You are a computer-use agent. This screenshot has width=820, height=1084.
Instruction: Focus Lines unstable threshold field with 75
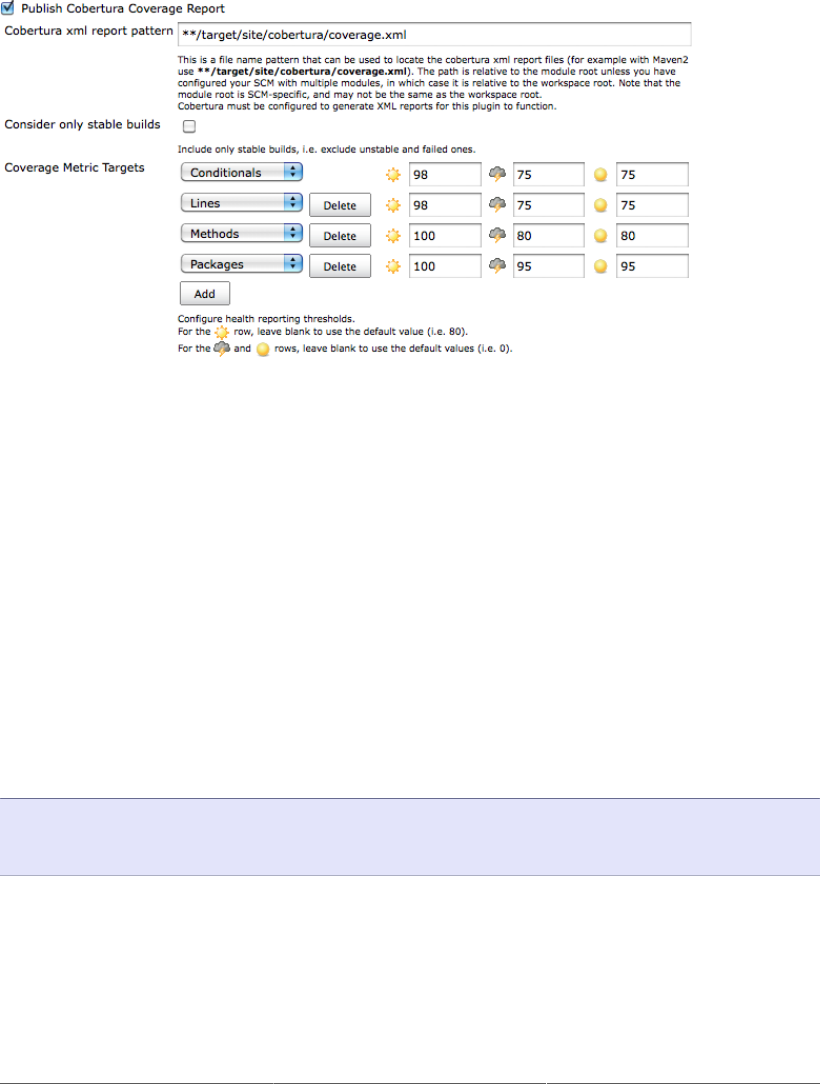coord(653,205)
